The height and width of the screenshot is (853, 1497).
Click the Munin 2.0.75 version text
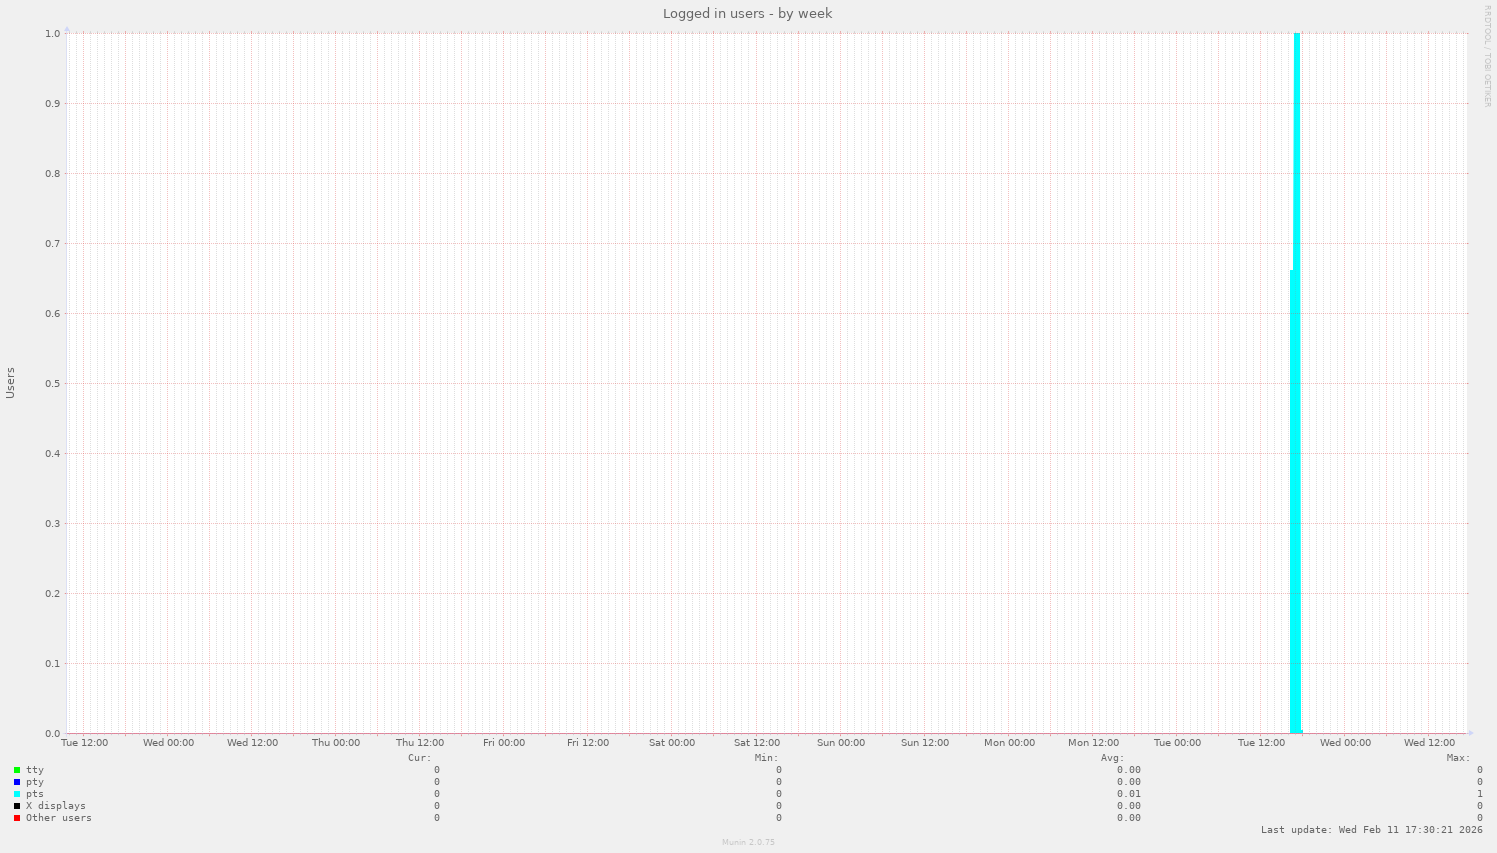point(748,842)
